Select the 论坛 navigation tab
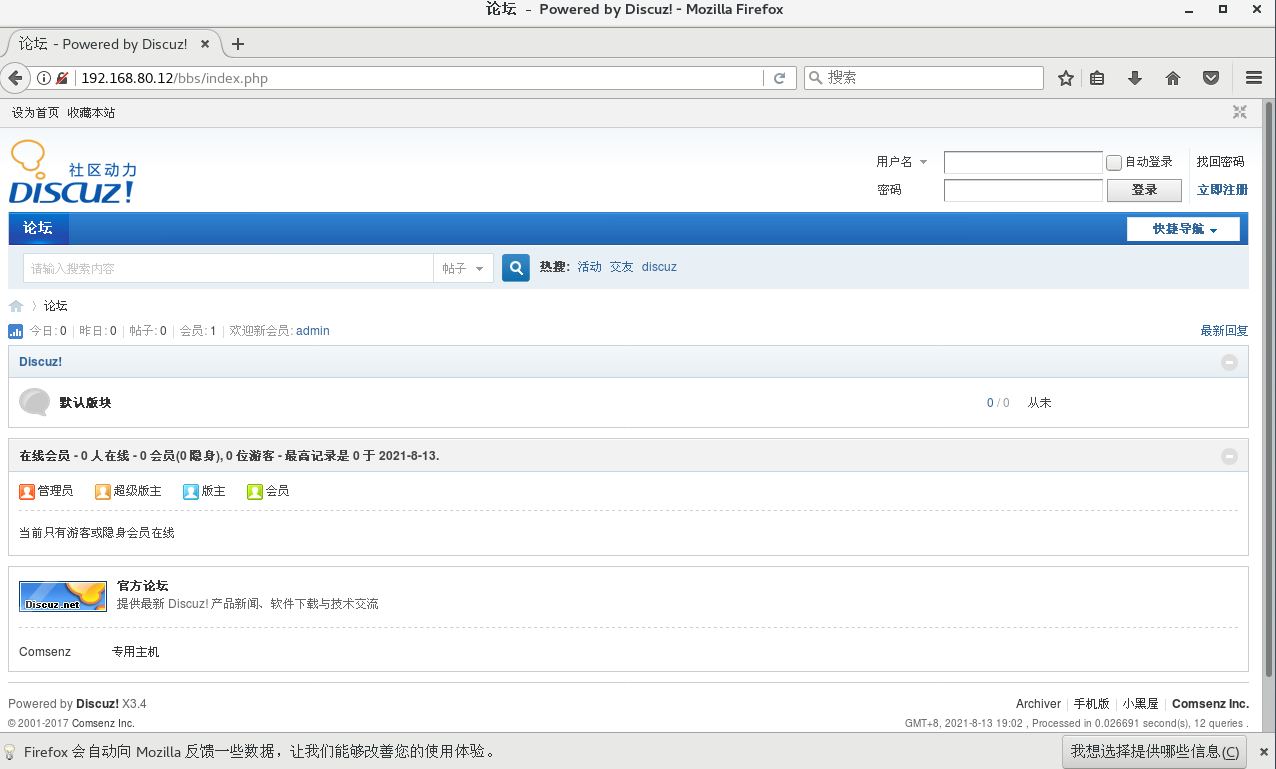 click(x=38, y=228)
